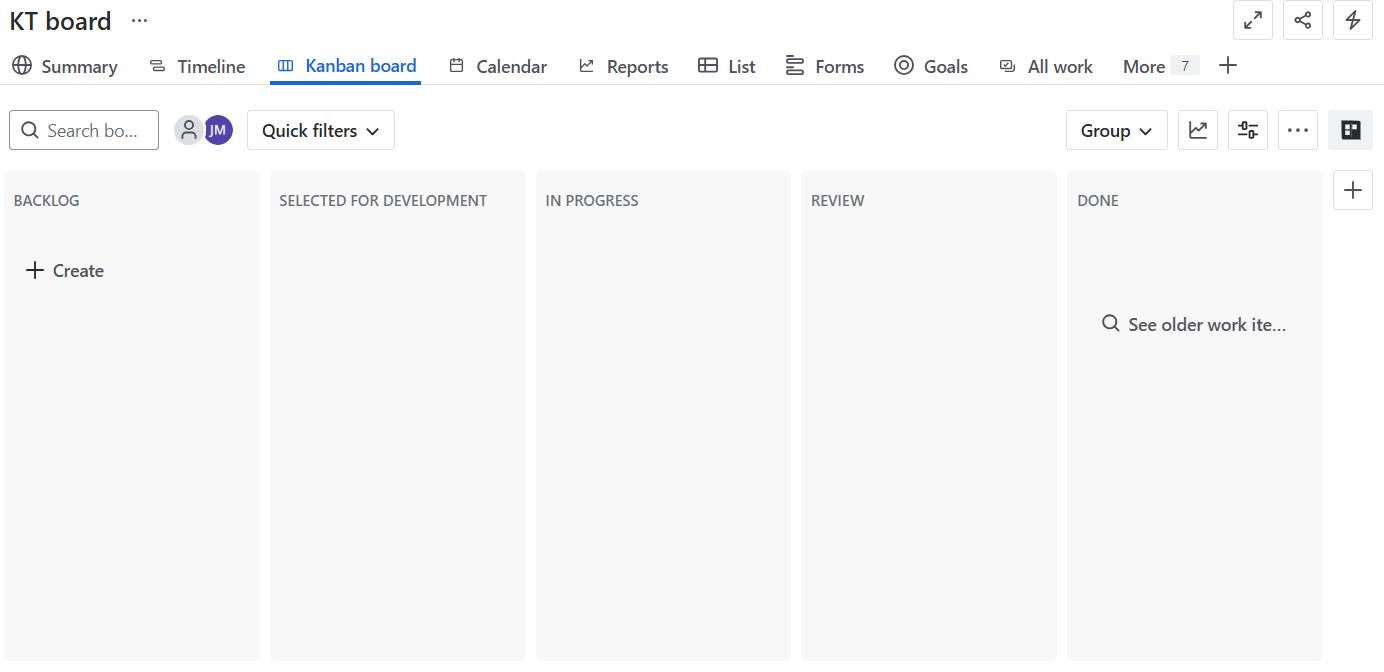1384x672 pixels.
Task: Open automation lightning bolt menu
Action: pyautogui.click(x=1352, y=20)
